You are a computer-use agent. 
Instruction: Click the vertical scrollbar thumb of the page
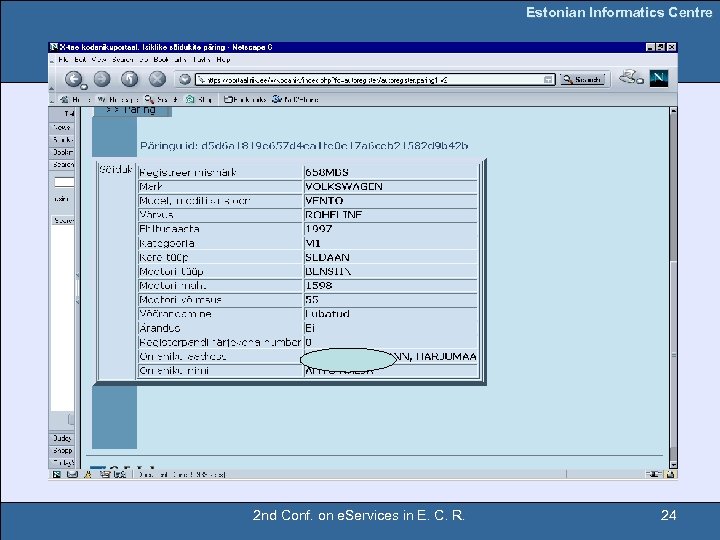(673, 354)
